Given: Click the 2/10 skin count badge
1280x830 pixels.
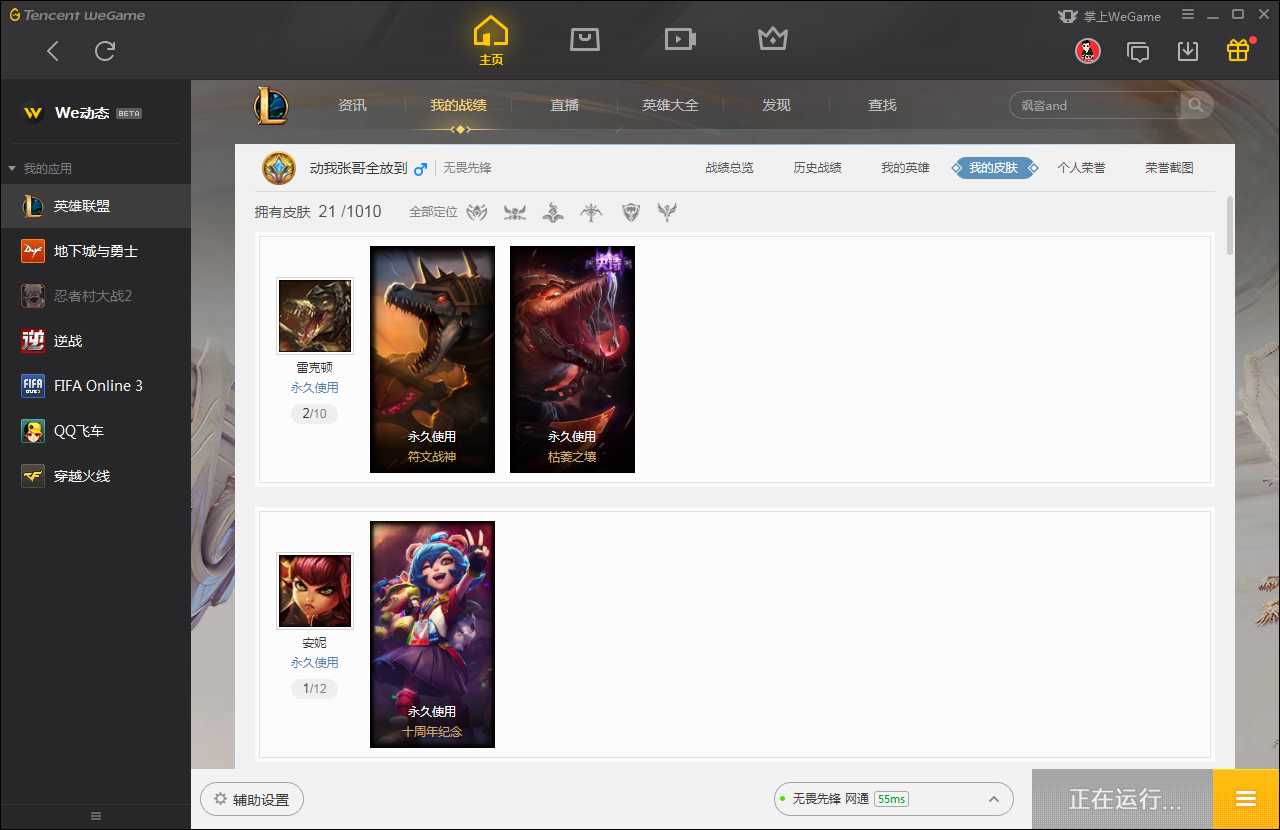Looking at the screenshot, I should point(315,414).
